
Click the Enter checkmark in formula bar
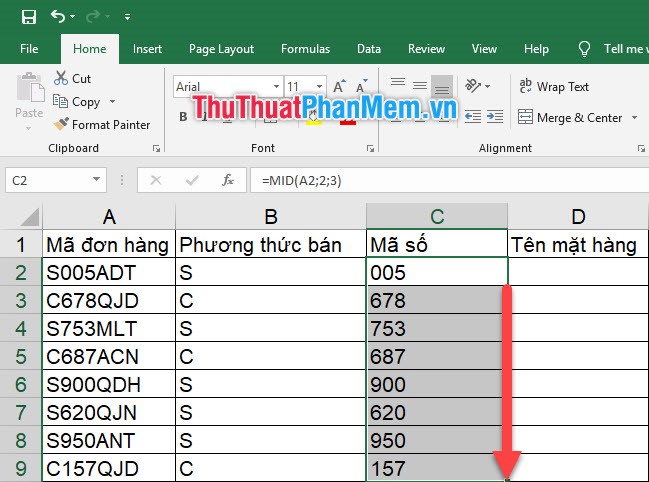(x=192, y=180)
